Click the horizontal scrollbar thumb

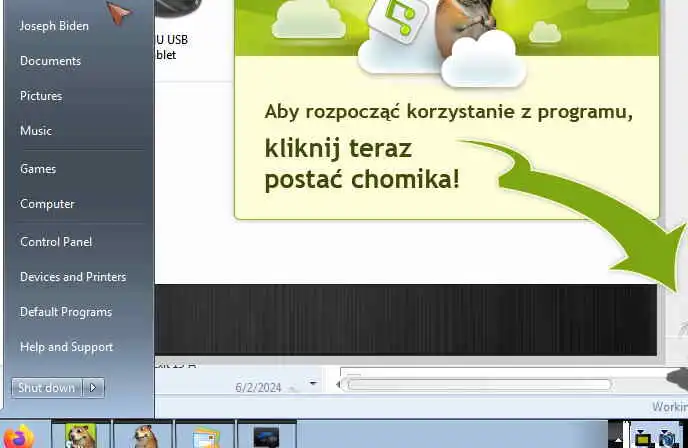479,385
